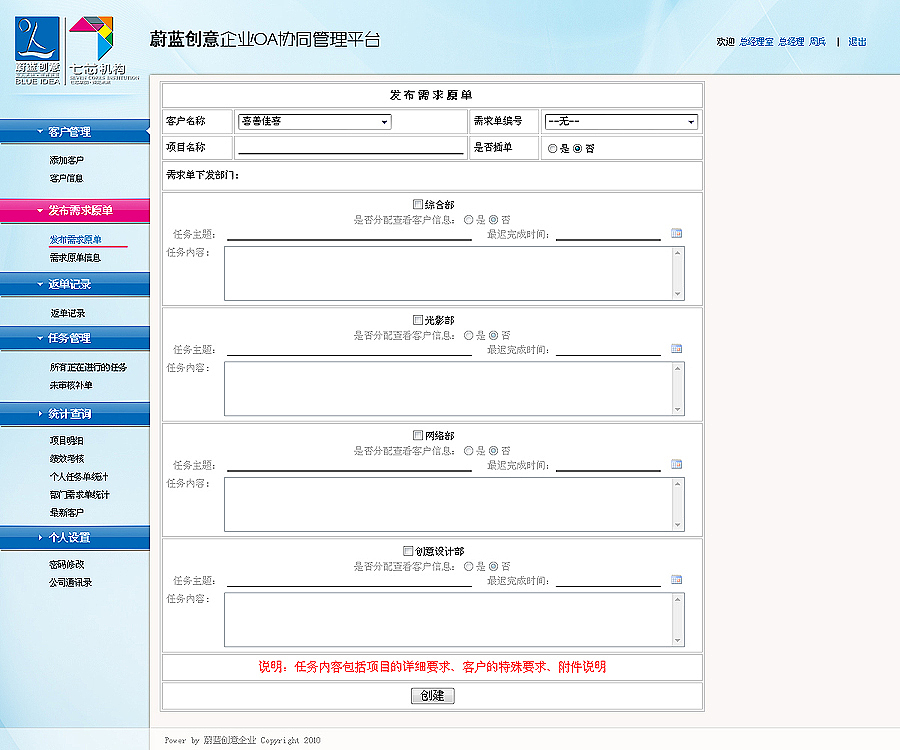Open 所有正在进行的任务 menu item

pos(88,367)
